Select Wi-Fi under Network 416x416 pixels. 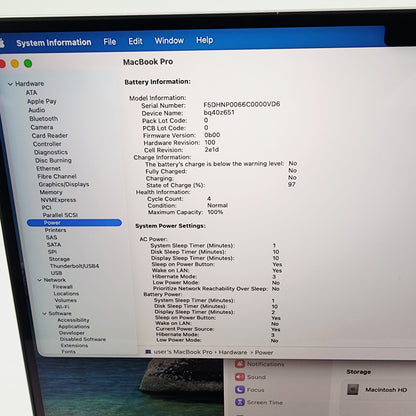[x=62, y=307]
